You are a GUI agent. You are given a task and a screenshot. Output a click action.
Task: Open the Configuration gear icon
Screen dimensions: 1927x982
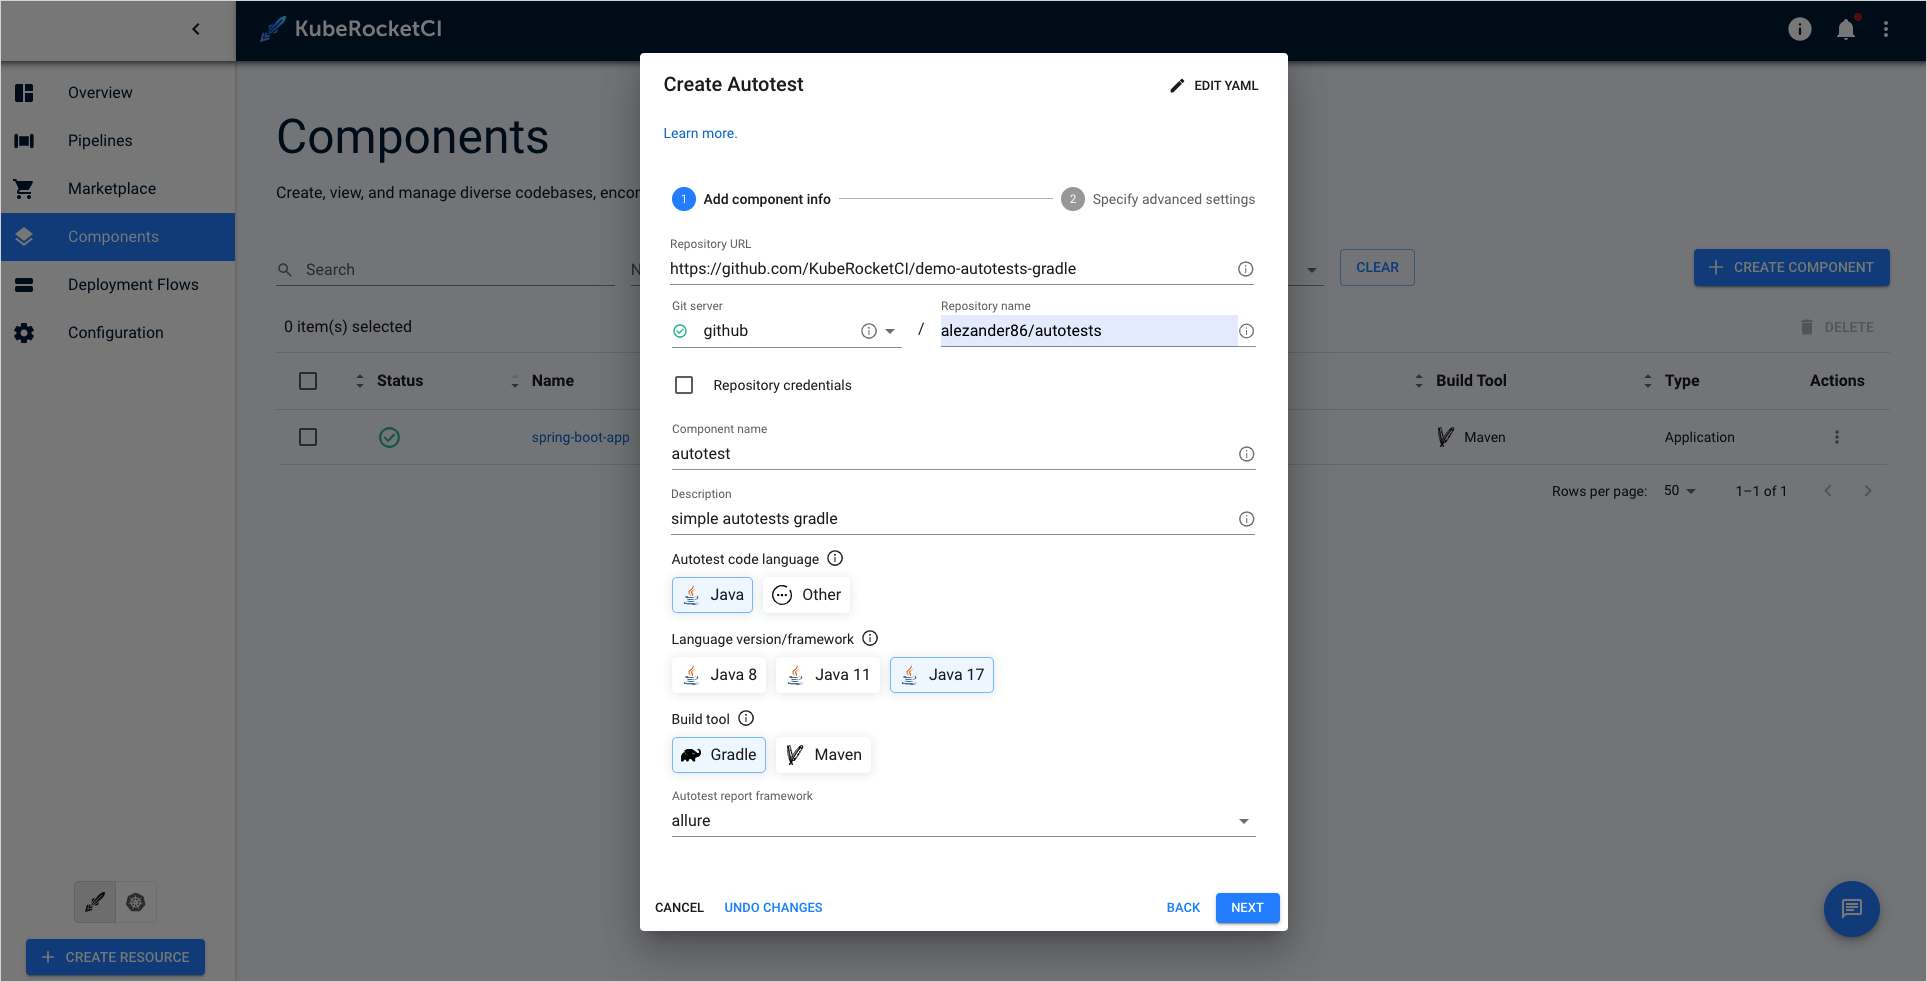[x=24, y=332]
